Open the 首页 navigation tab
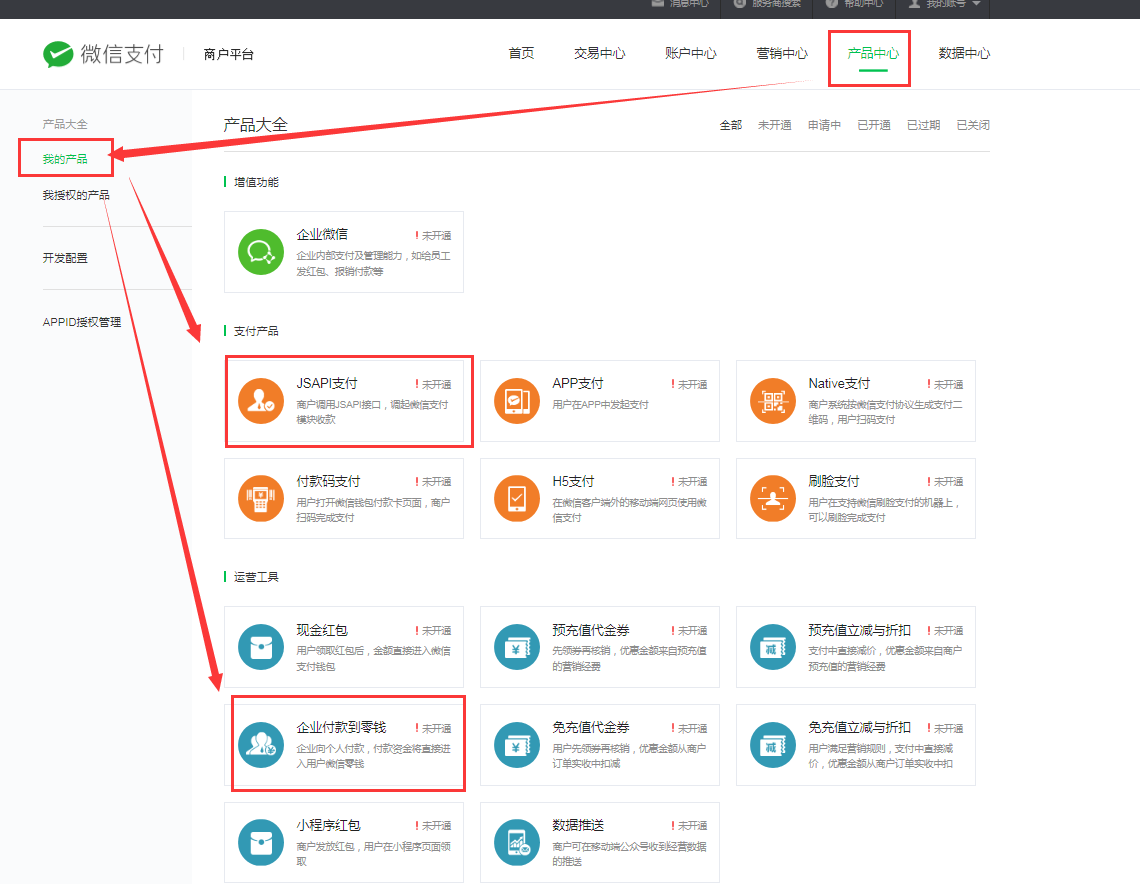Screen dimensions: 1140x884 tap(521, 53)
